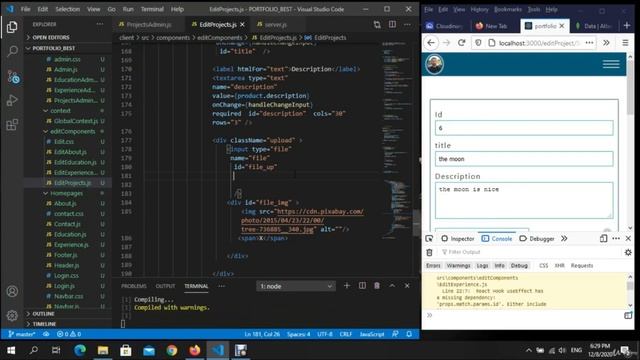
Task: Click the CRLF line ending indicator
Action: coord(345,334)
